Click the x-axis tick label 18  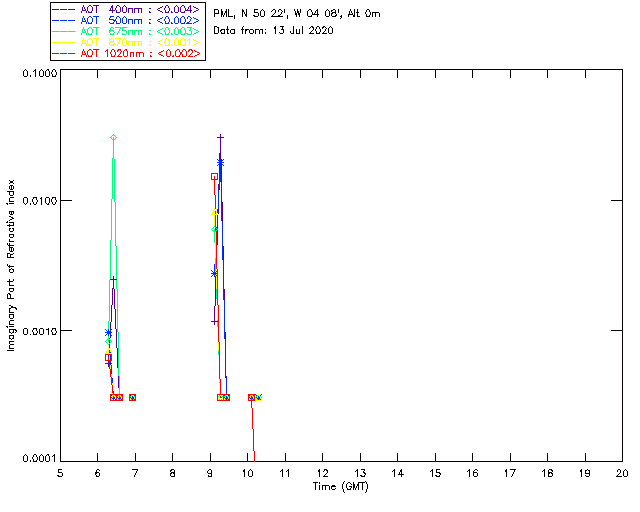[x=547, y=473]
